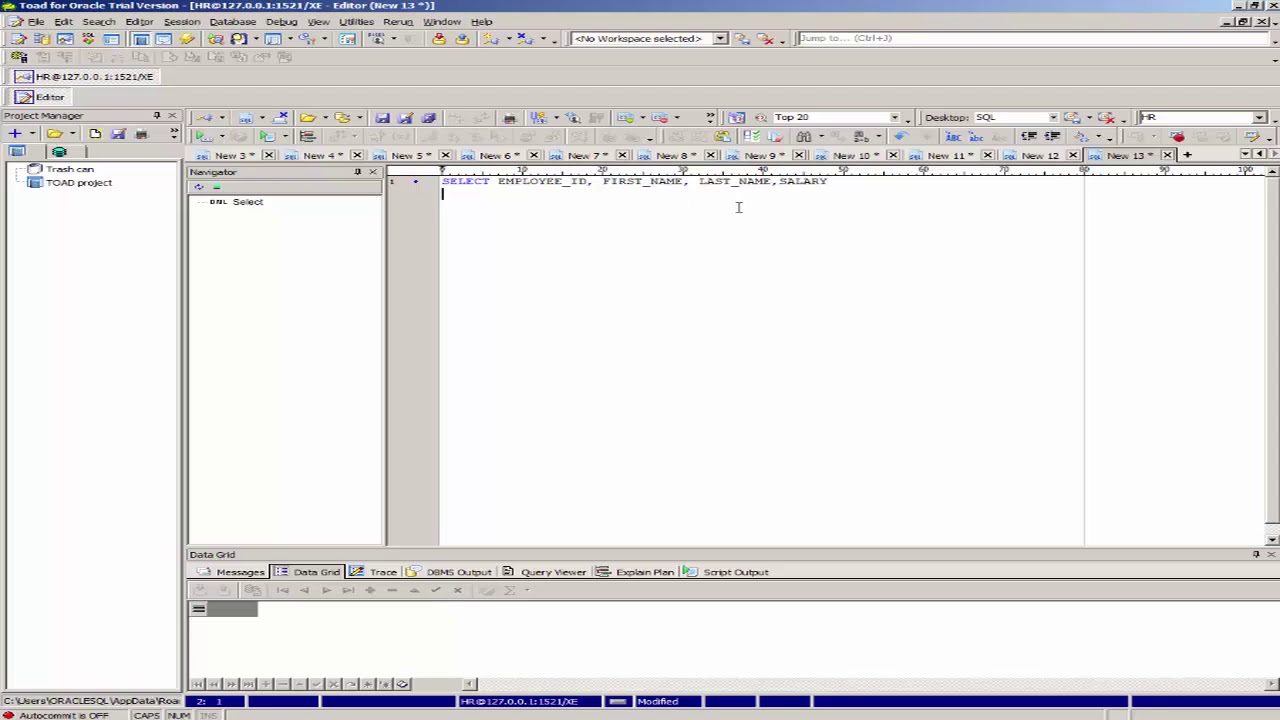The height and width of the screenshot is (720, 1280).
Task: Click the editor vertical scrollbar down arrow
Action: (1272, 540)
